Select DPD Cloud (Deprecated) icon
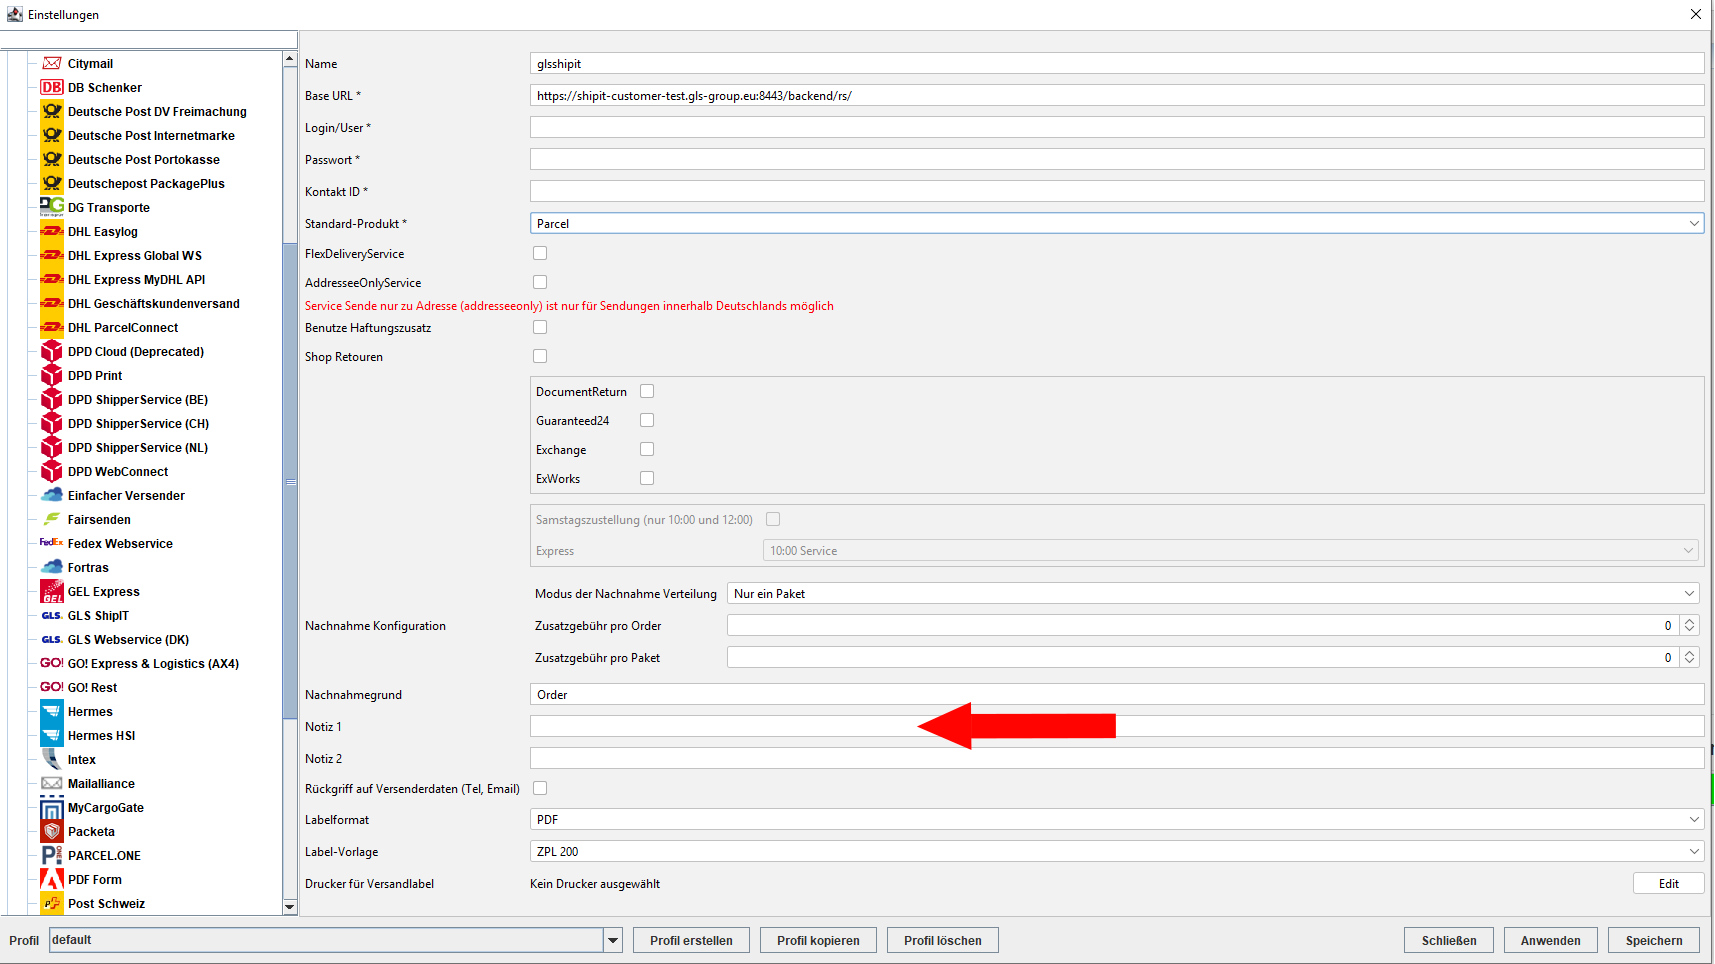Viewport: 1715px width, 964px height. [52, 351]
